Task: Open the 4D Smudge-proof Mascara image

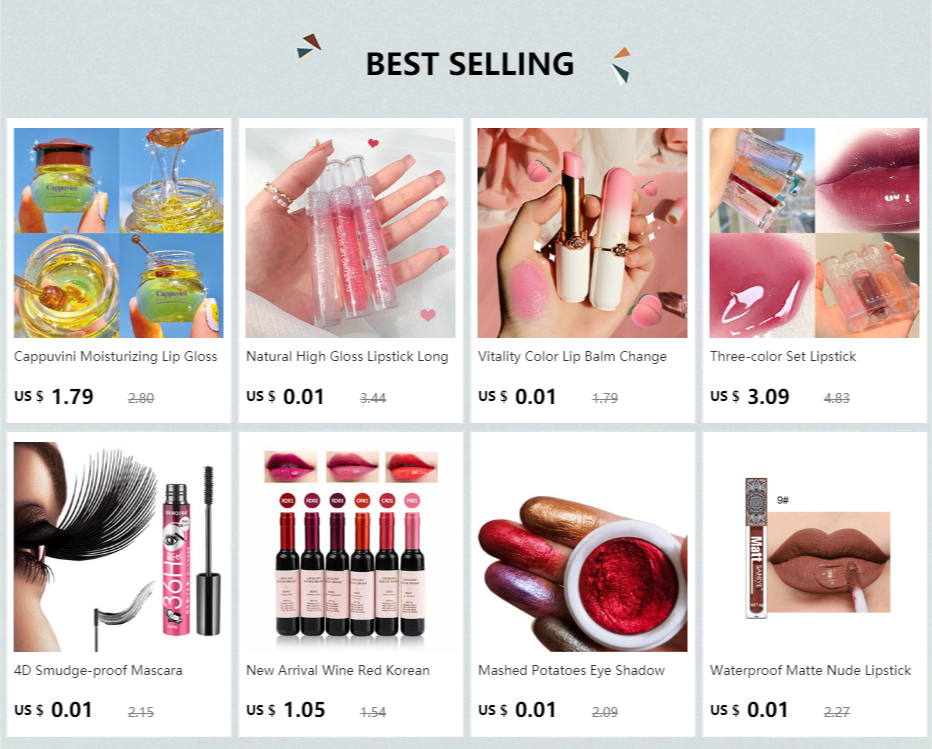Action: click(x=119, y=547)
